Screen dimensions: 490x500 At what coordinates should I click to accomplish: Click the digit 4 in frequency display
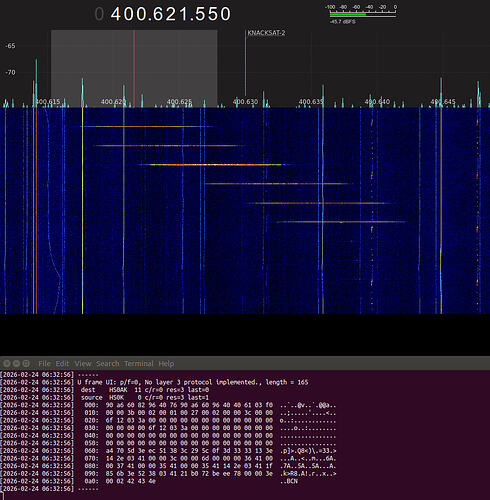[116, 14]
